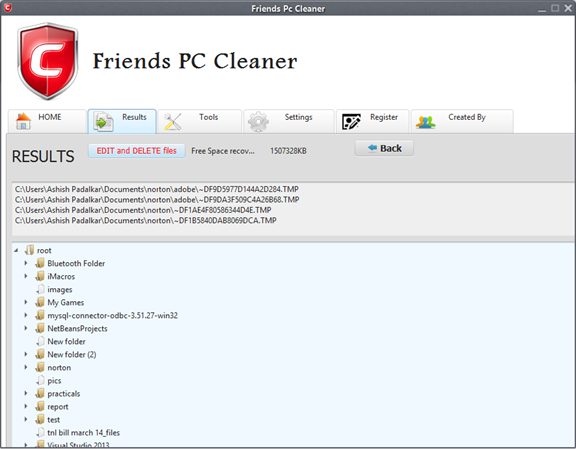Image resolution: width=576 pixels, height=449 pixels.
Task: Click the pics file icon
Action: [x=40, y=380]
